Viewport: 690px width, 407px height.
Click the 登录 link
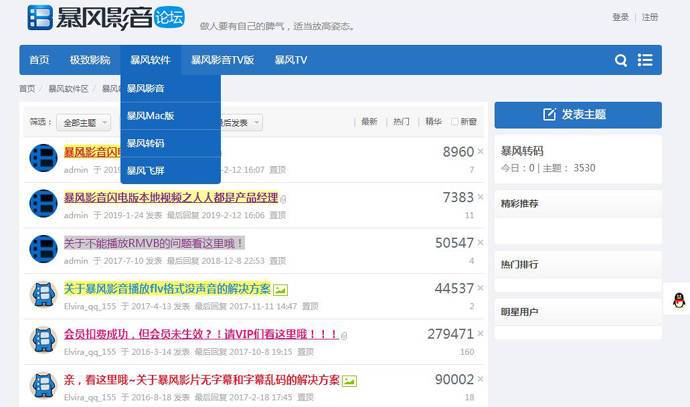point(620,17)
